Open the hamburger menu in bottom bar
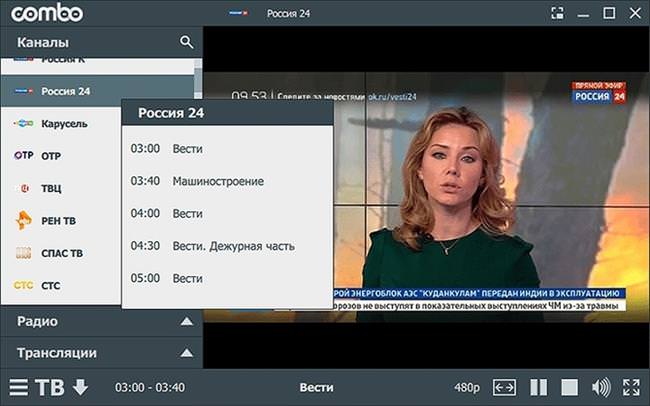The image size is (650, 406). point(19,387)
